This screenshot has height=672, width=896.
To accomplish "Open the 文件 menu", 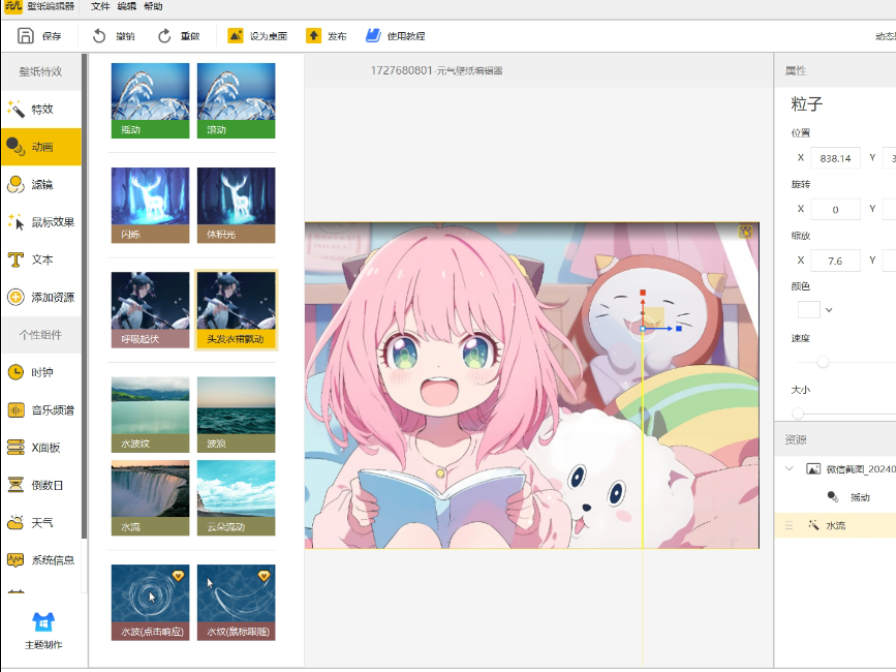I will [100, 6].
